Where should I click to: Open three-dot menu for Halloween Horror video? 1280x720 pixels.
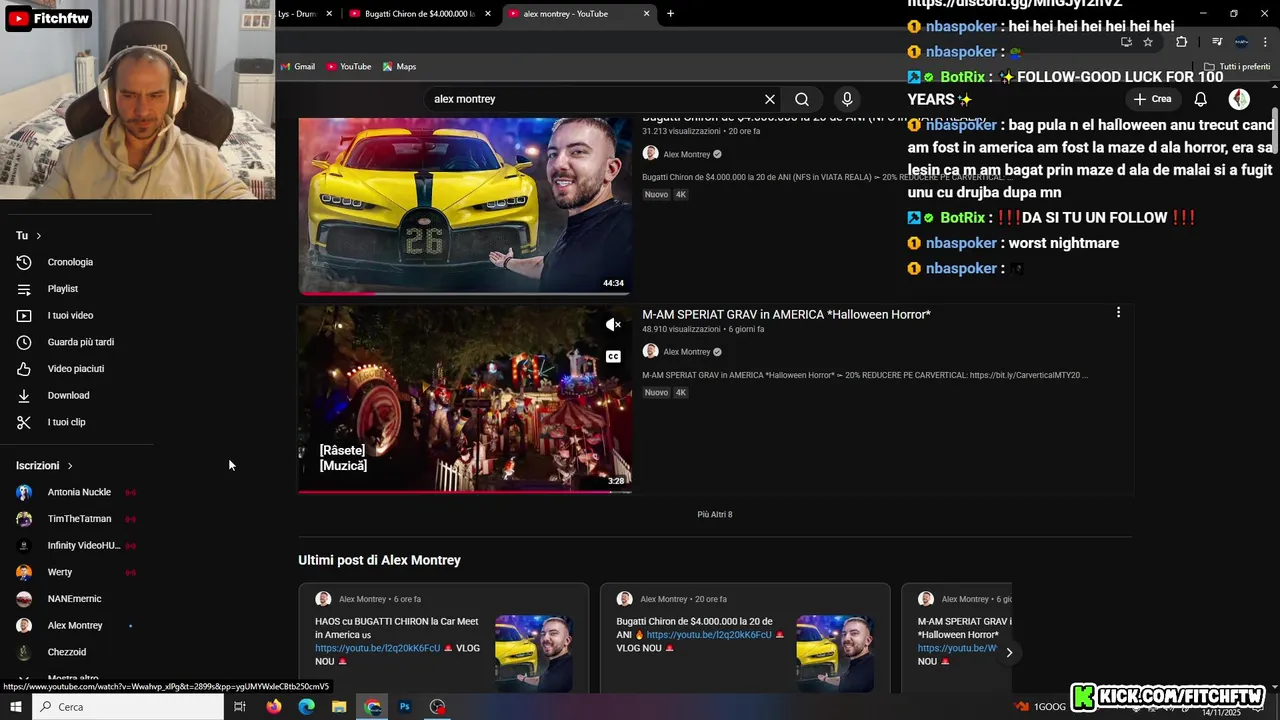click(x=1118, y=313)
